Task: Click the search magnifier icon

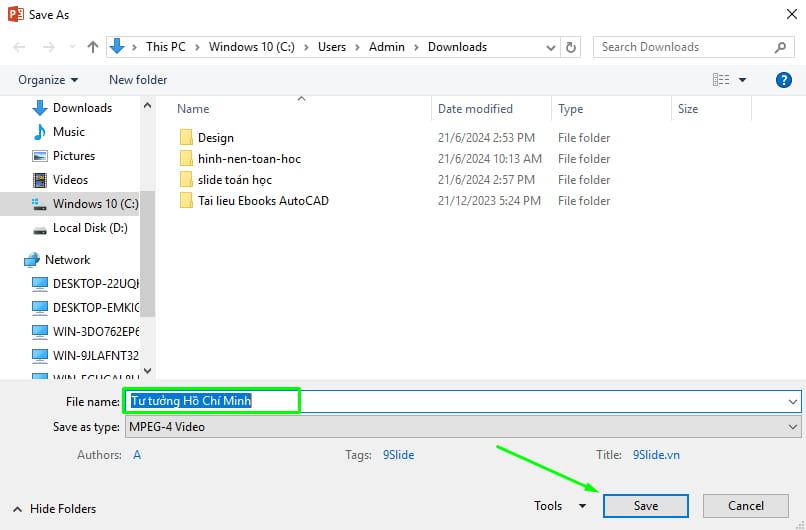Action: [780, 47]
